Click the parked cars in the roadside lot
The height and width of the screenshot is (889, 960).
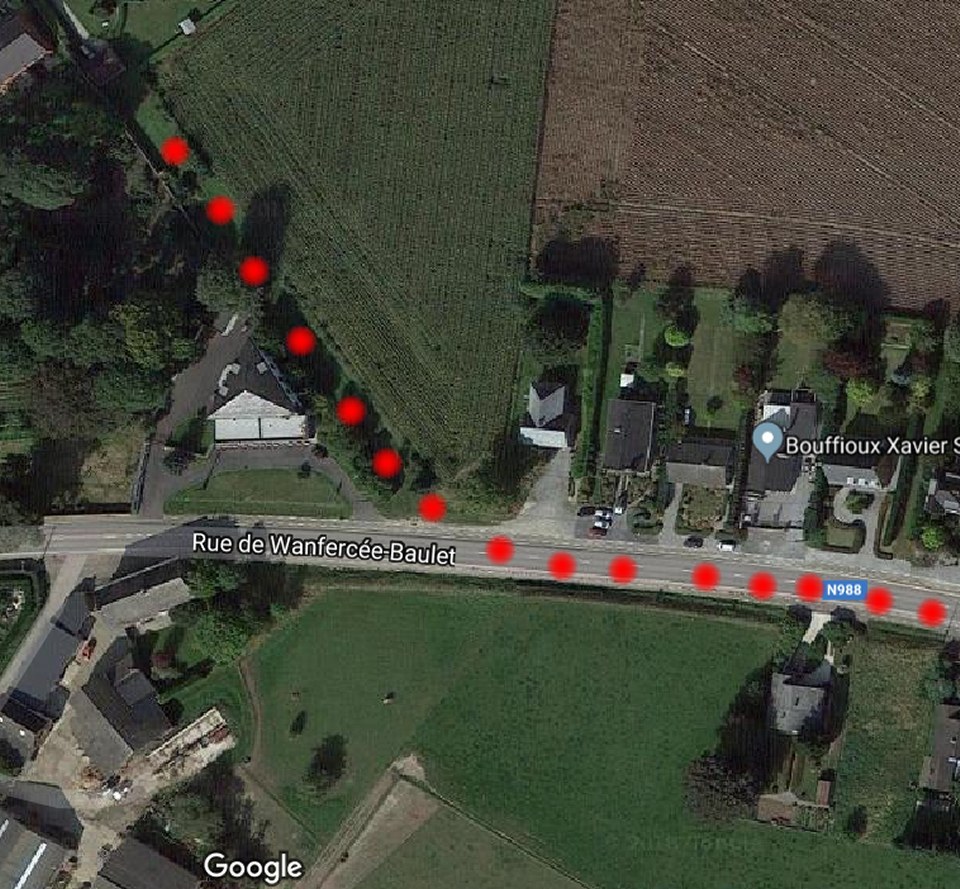click(601, 521)
